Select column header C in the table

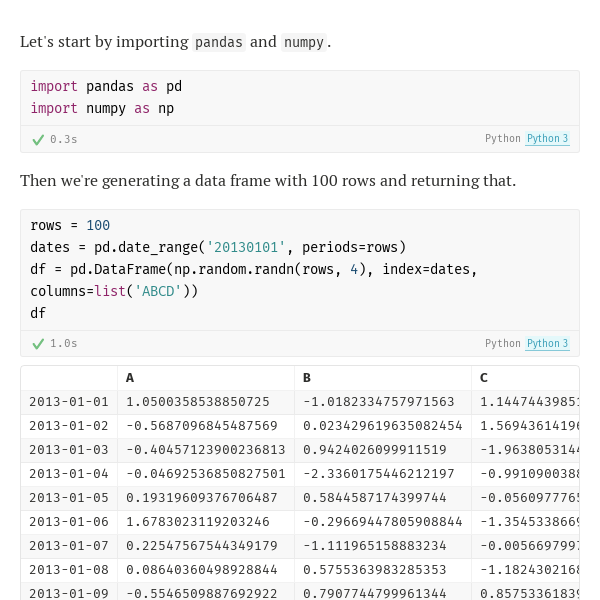[484, 378]
